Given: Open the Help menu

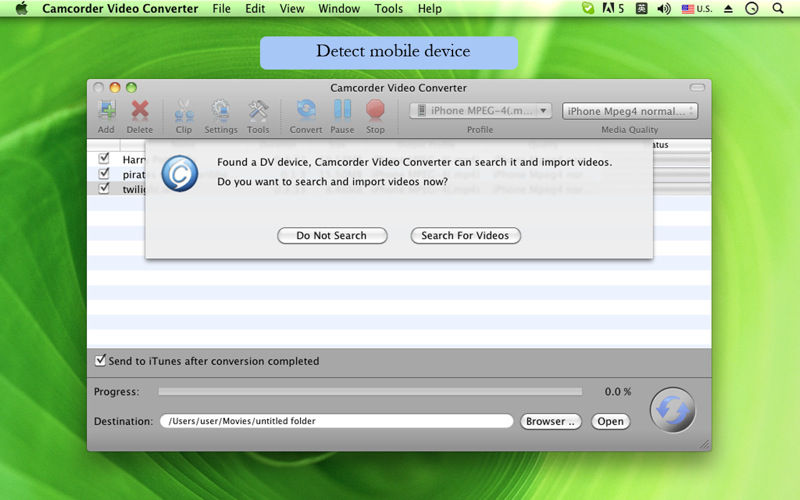Looking at the screenshot, I should tap(430, 9).
